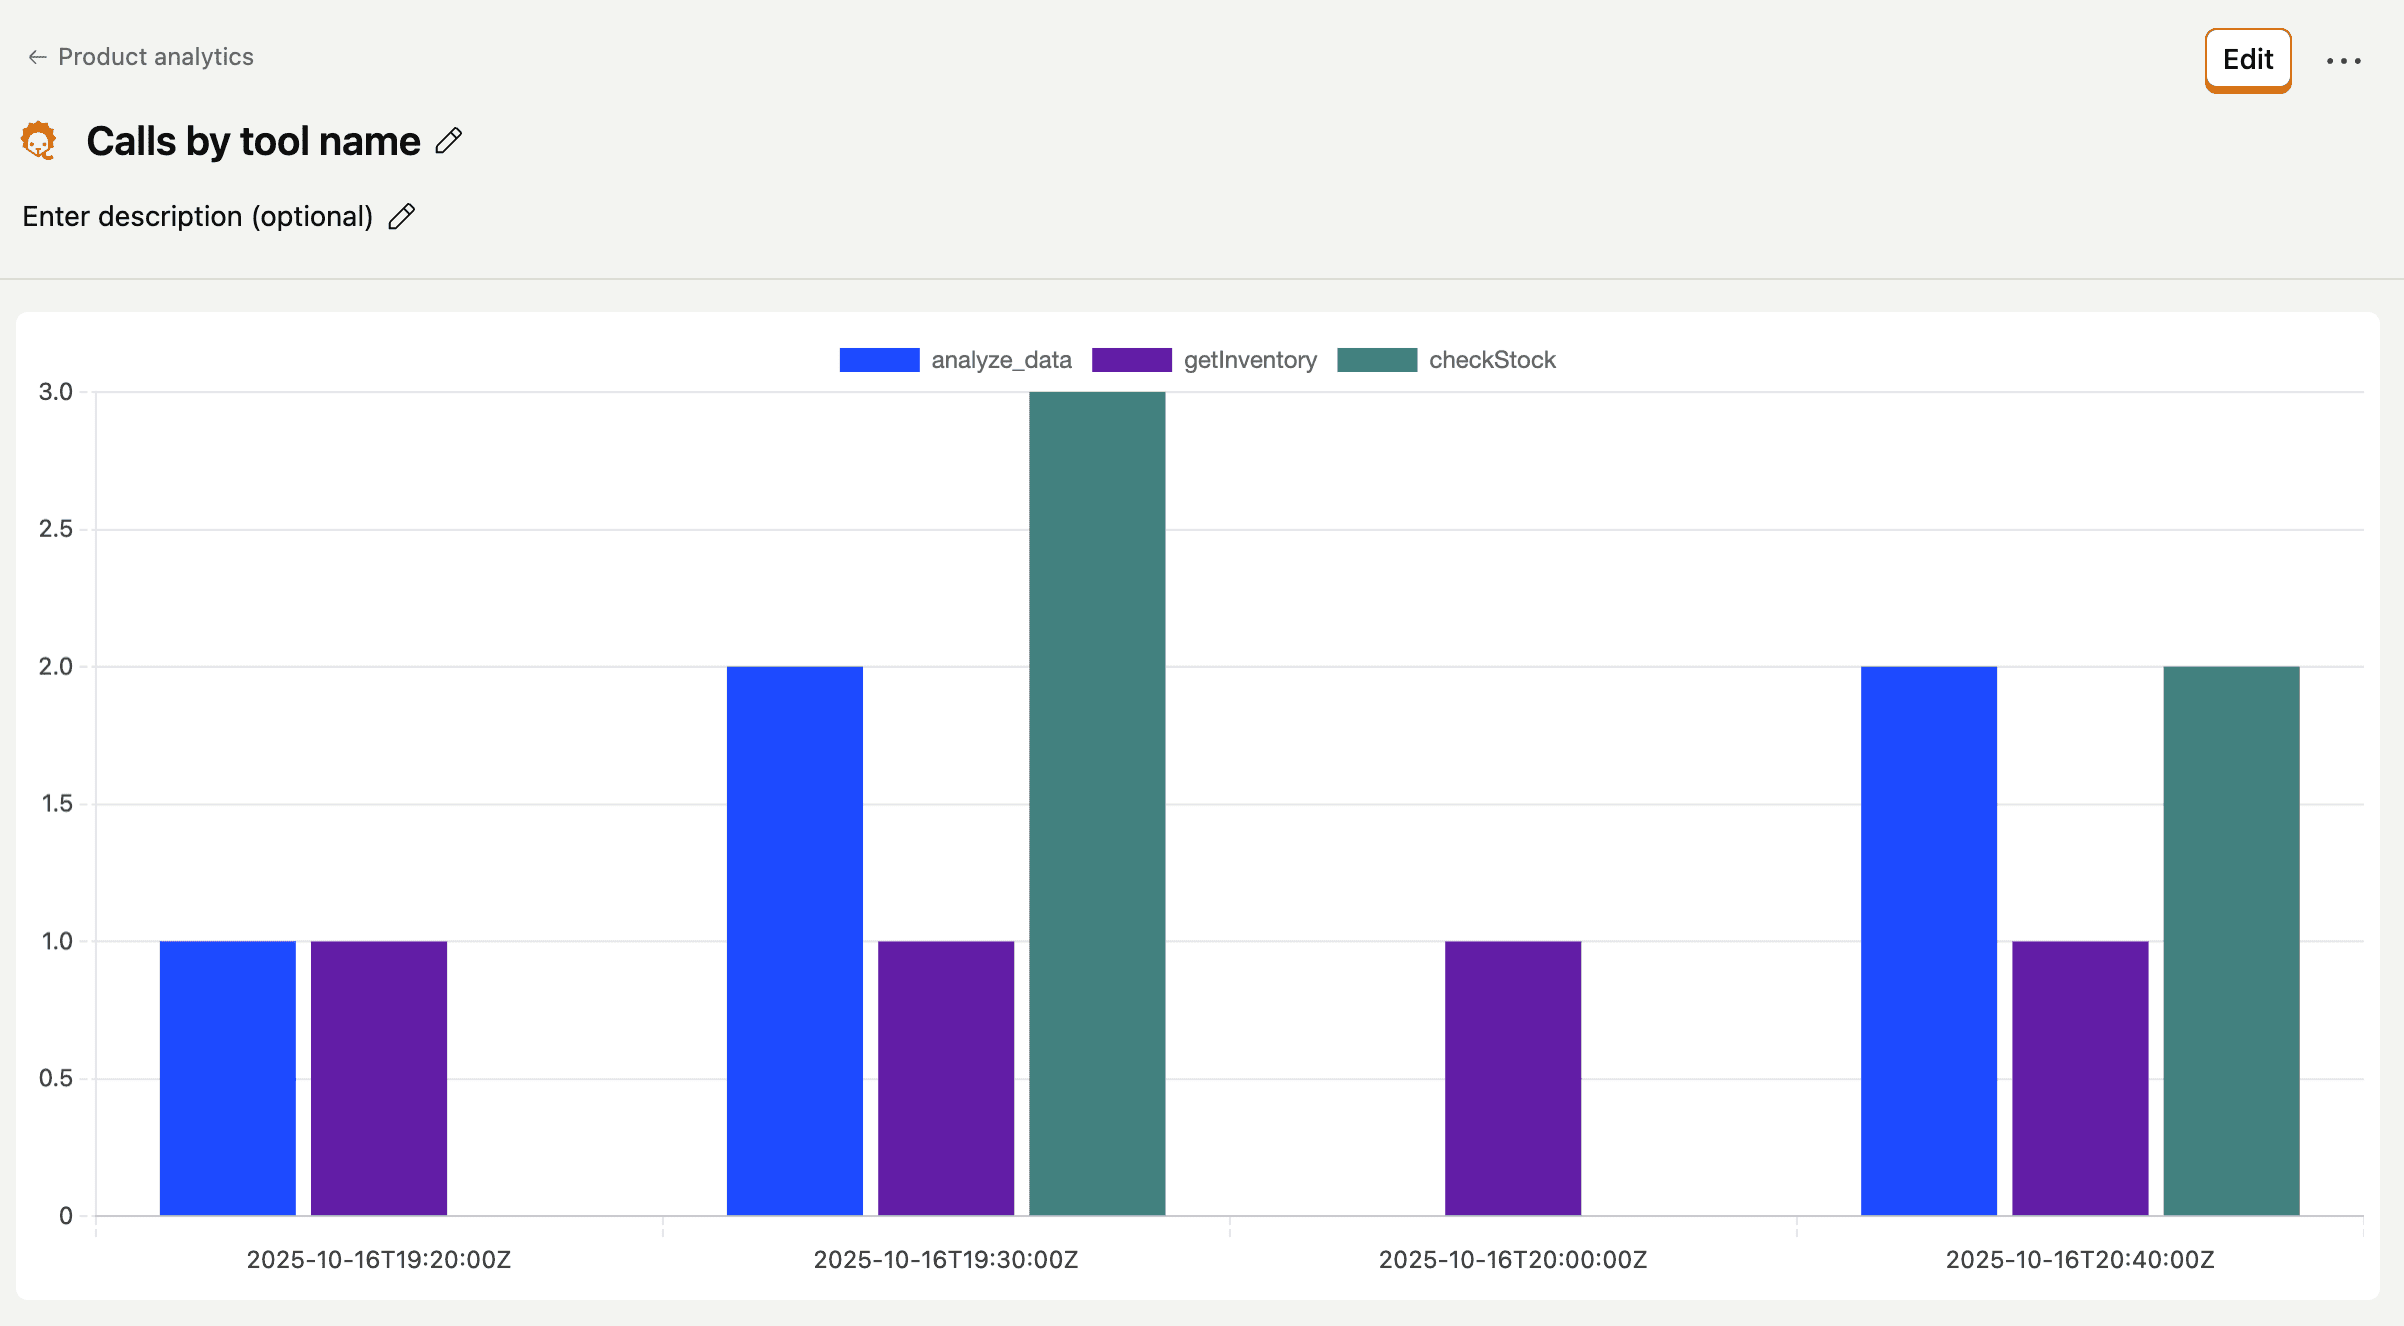Toggle analyze_data series via blue legend swatch
The width and height of the screenshot is (2404, 1326).
coord(879,360)
